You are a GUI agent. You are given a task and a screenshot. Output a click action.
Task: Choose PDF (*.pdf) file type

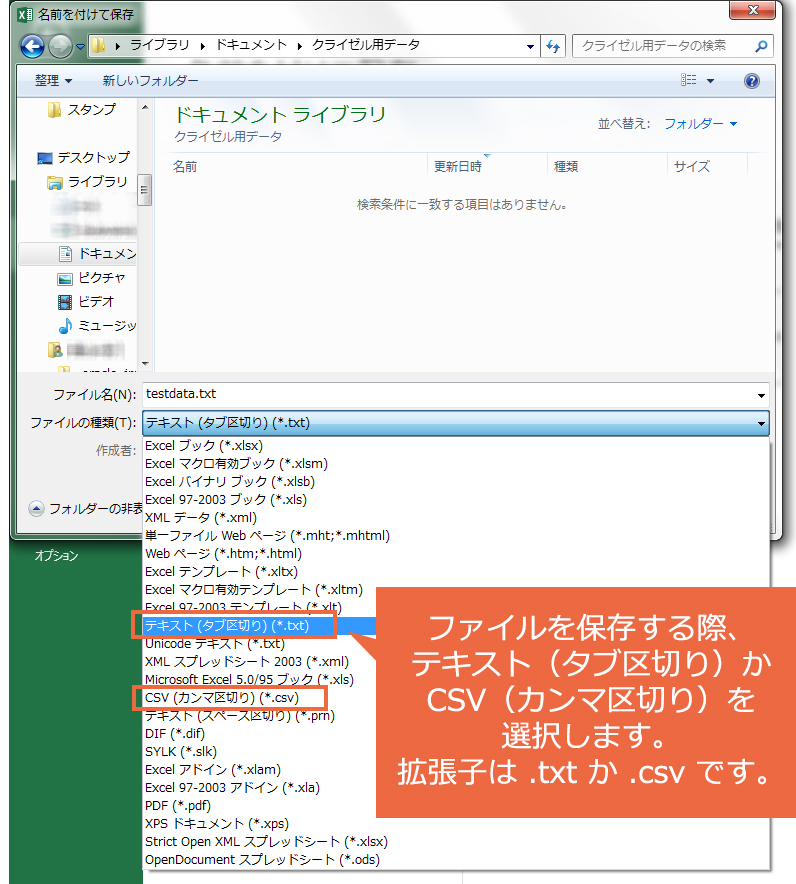point(259,806)
